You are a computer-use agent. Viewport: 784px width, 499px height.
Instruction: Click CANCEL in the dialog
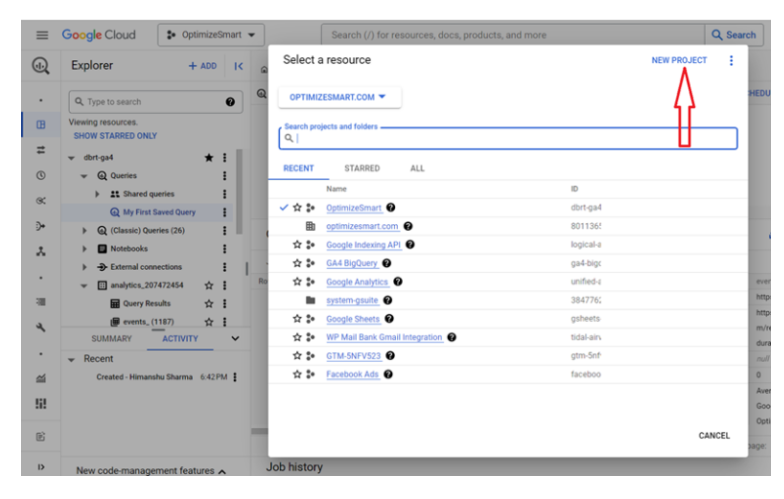point(714,436)
